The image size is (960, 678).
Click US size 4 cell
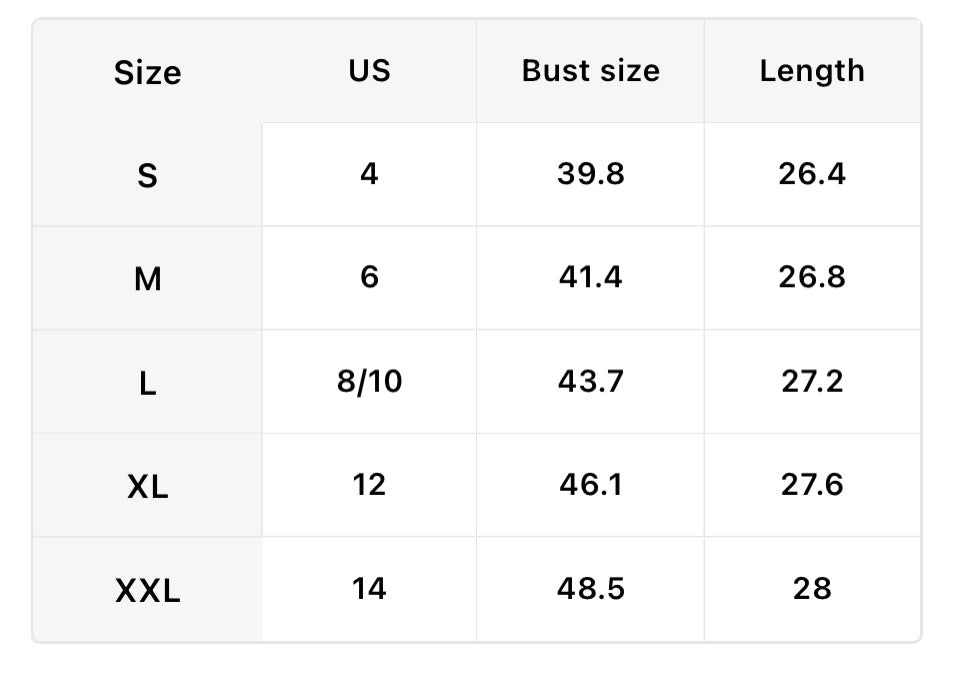coord(369,174)
